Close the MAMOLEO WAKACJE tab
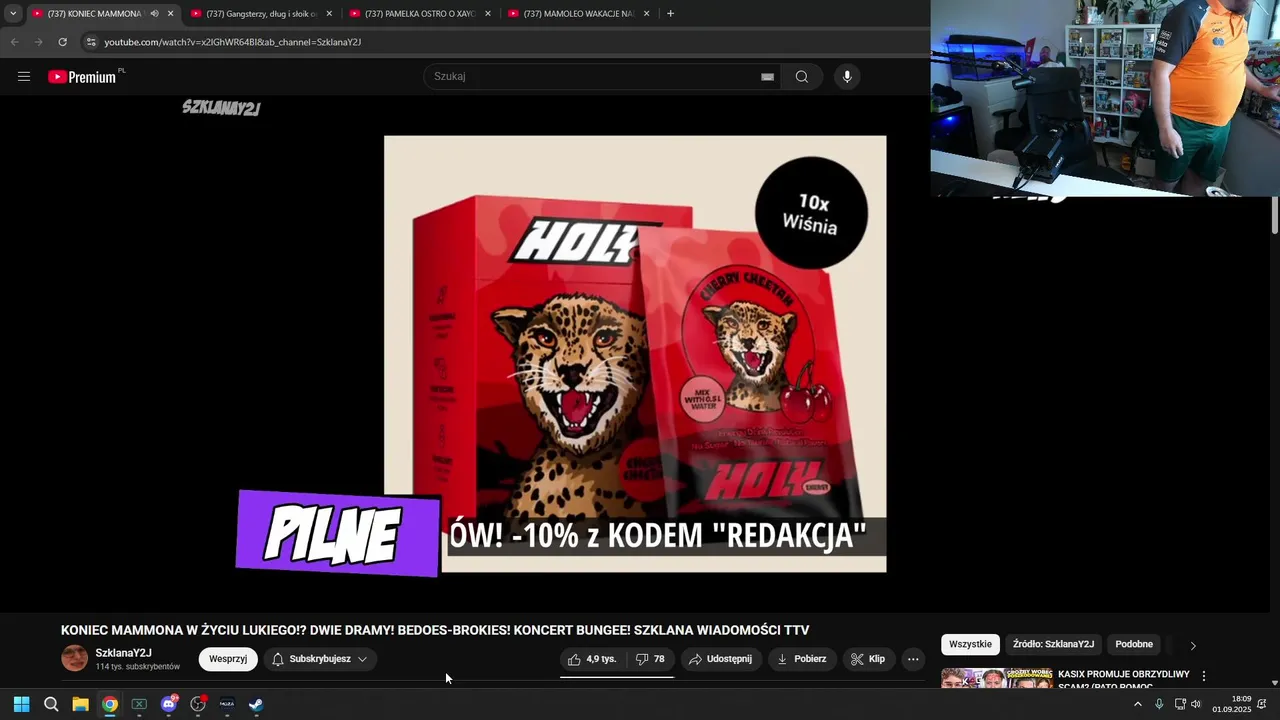The height and width of the screenshot is (720, 1280). 646,13
